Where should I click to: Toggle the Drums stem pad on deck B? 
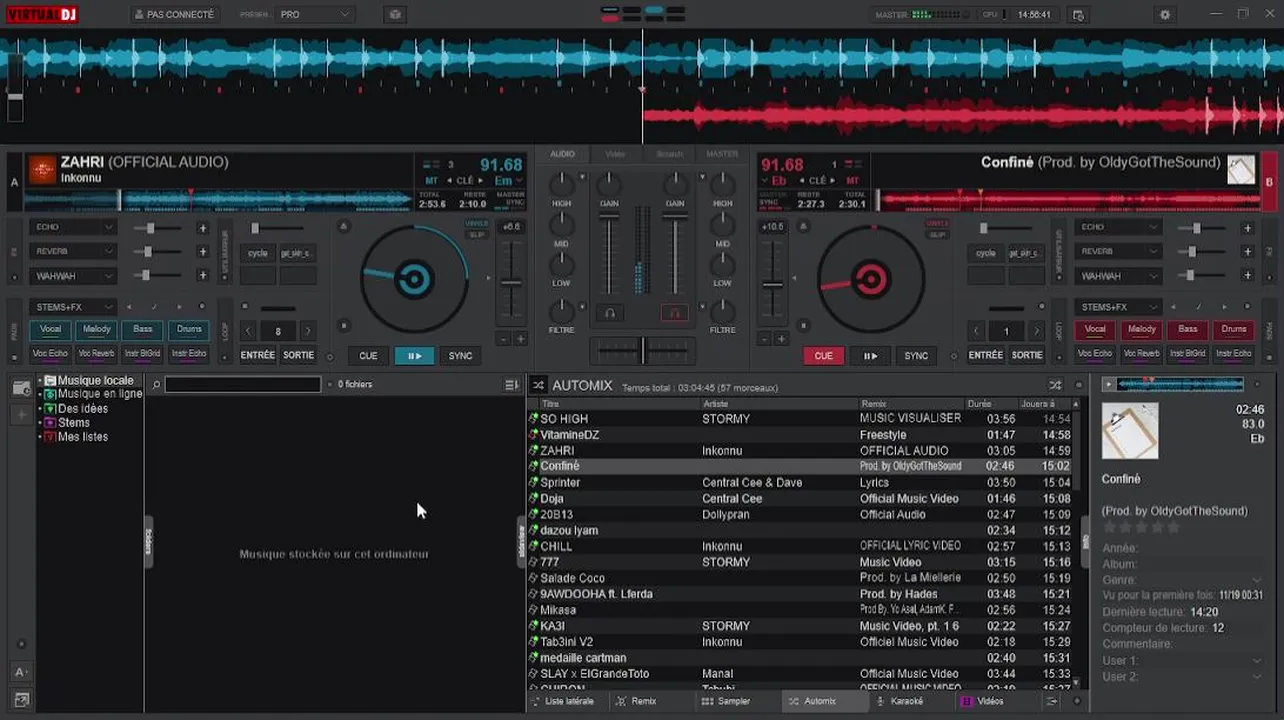click(x=1234, y=329)
